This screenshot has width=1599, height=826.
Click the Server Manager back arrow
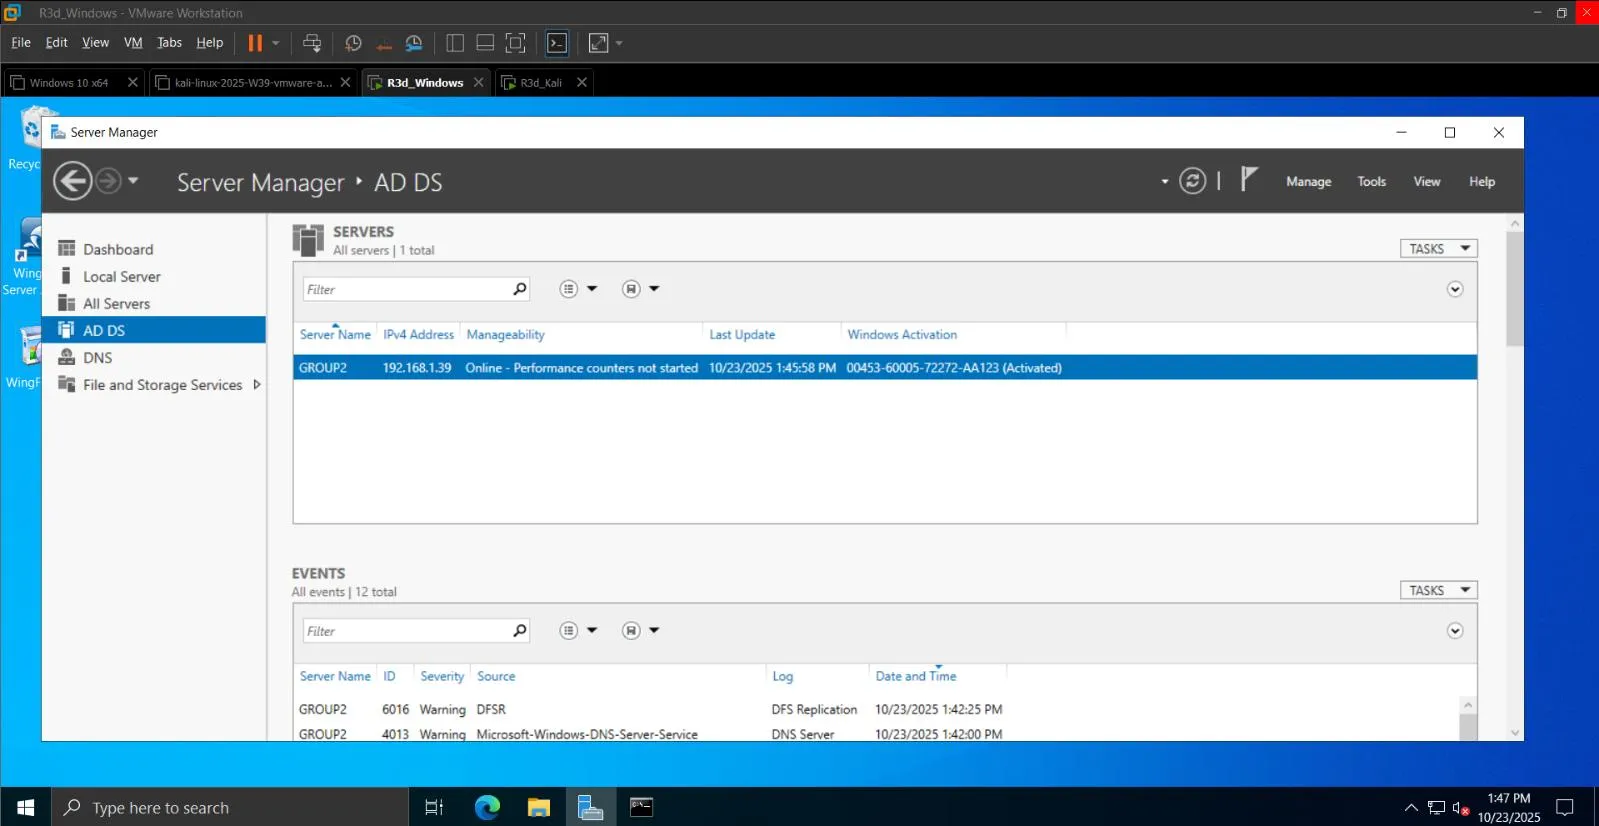(73, 181)
